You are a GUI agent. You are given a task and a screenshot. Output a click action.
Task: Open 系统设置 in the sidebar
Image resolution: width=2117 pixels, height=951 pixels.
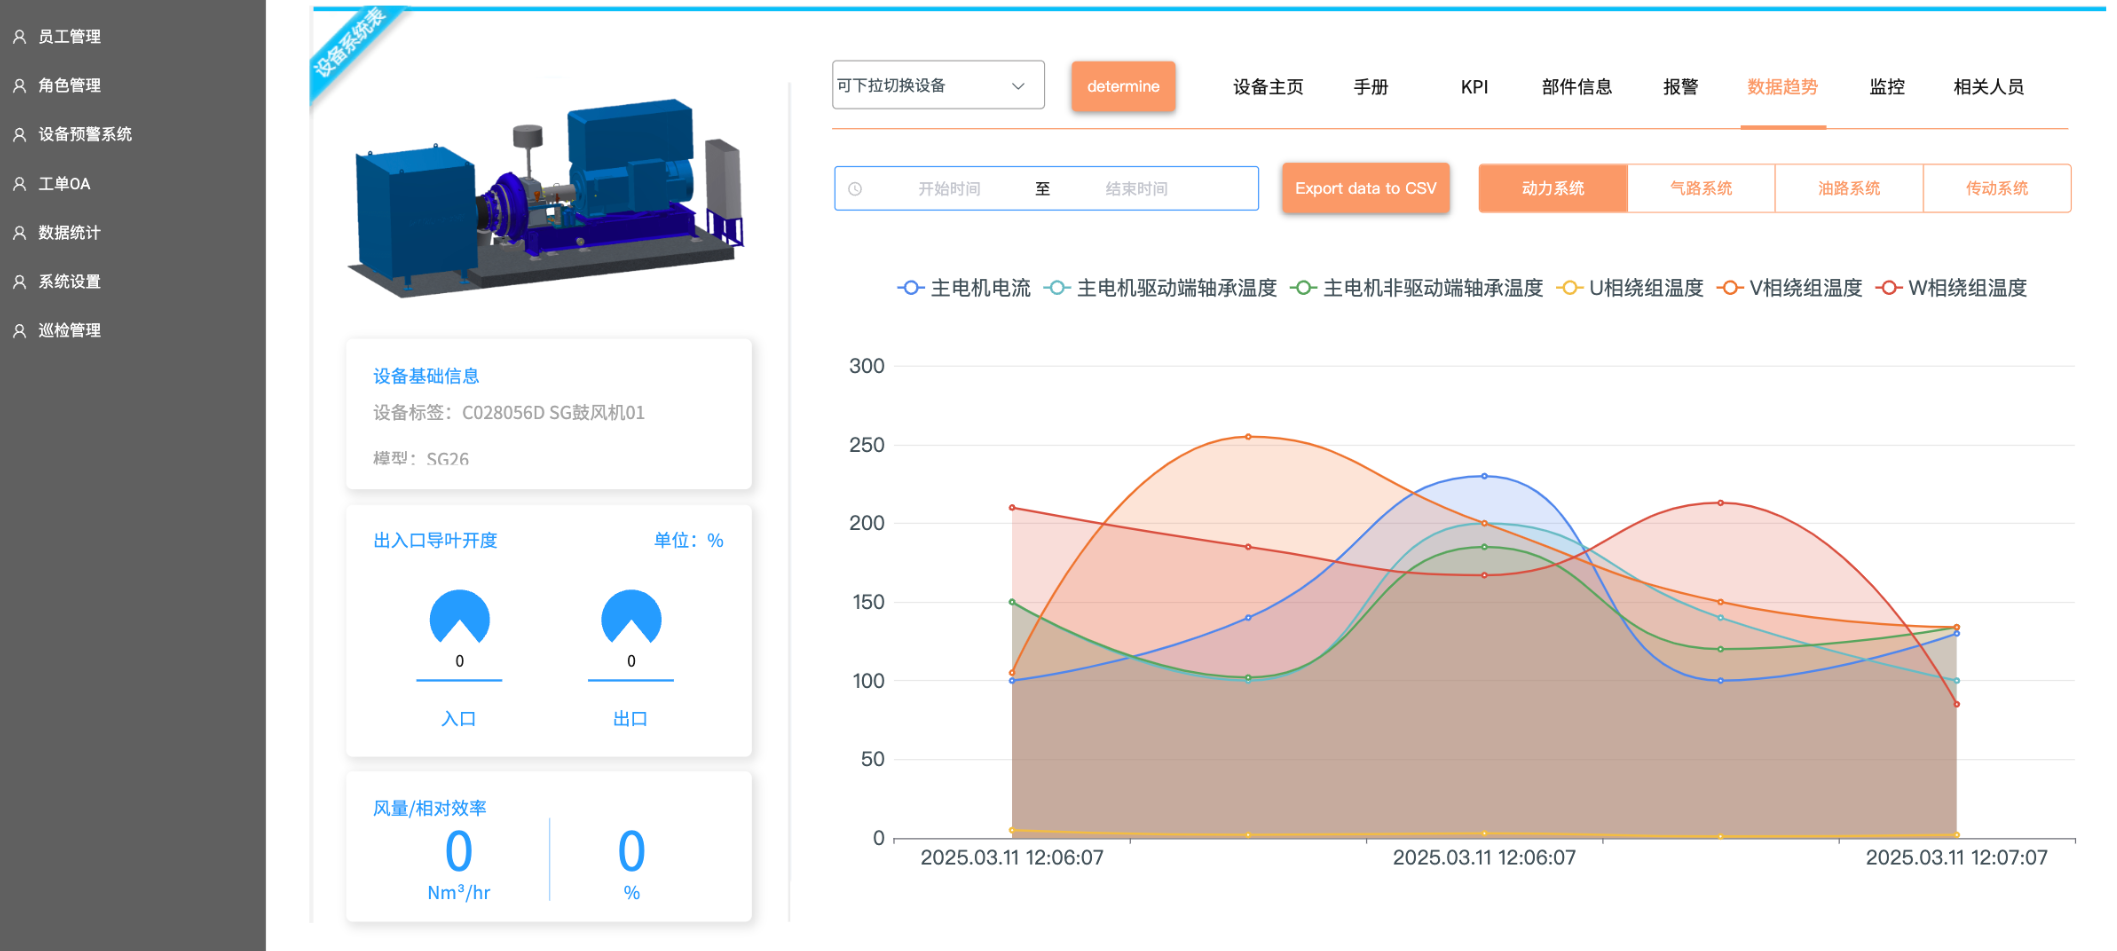(69, 282)
